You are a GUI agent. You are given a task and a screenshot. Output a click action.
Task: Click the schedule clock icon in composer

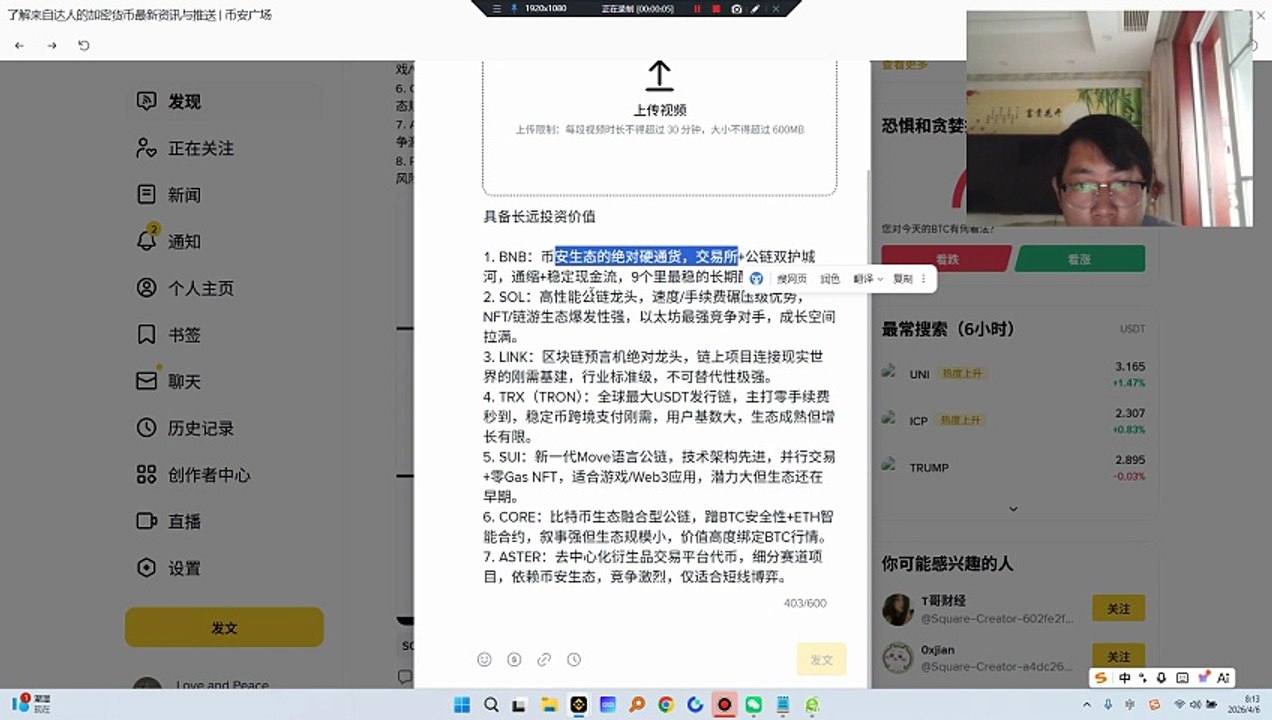click(x=574, y=659)
